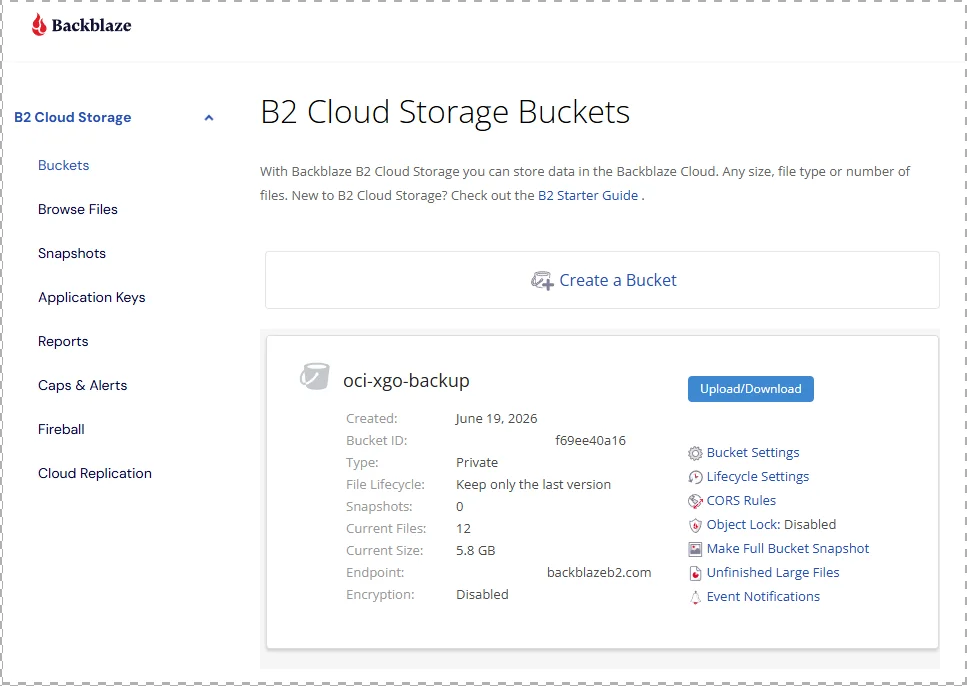Follow the B2 Starter Guide link
967x686 pixels.
(x=588, y=196)
